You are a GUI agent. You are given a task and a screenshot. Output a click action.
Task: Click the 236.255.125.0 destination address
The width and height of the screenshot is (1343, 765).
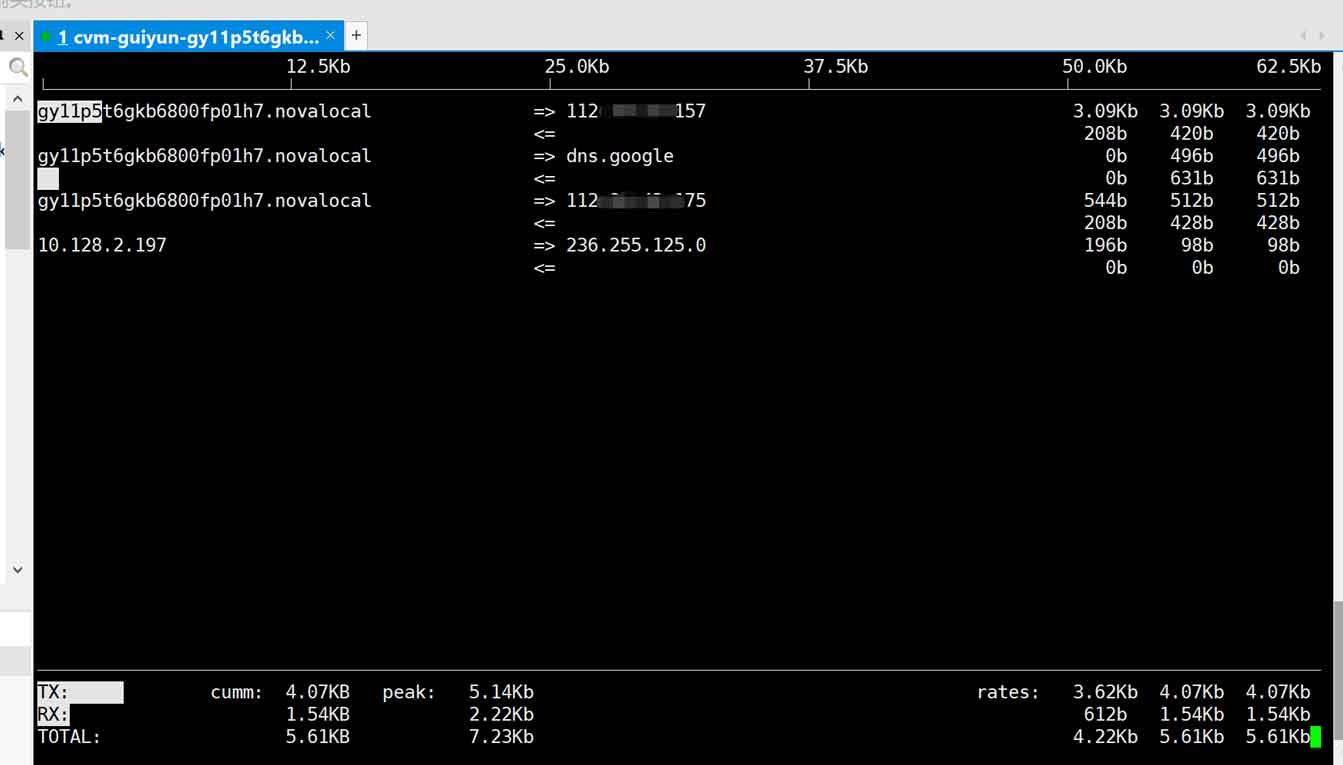tap(635, 245)
